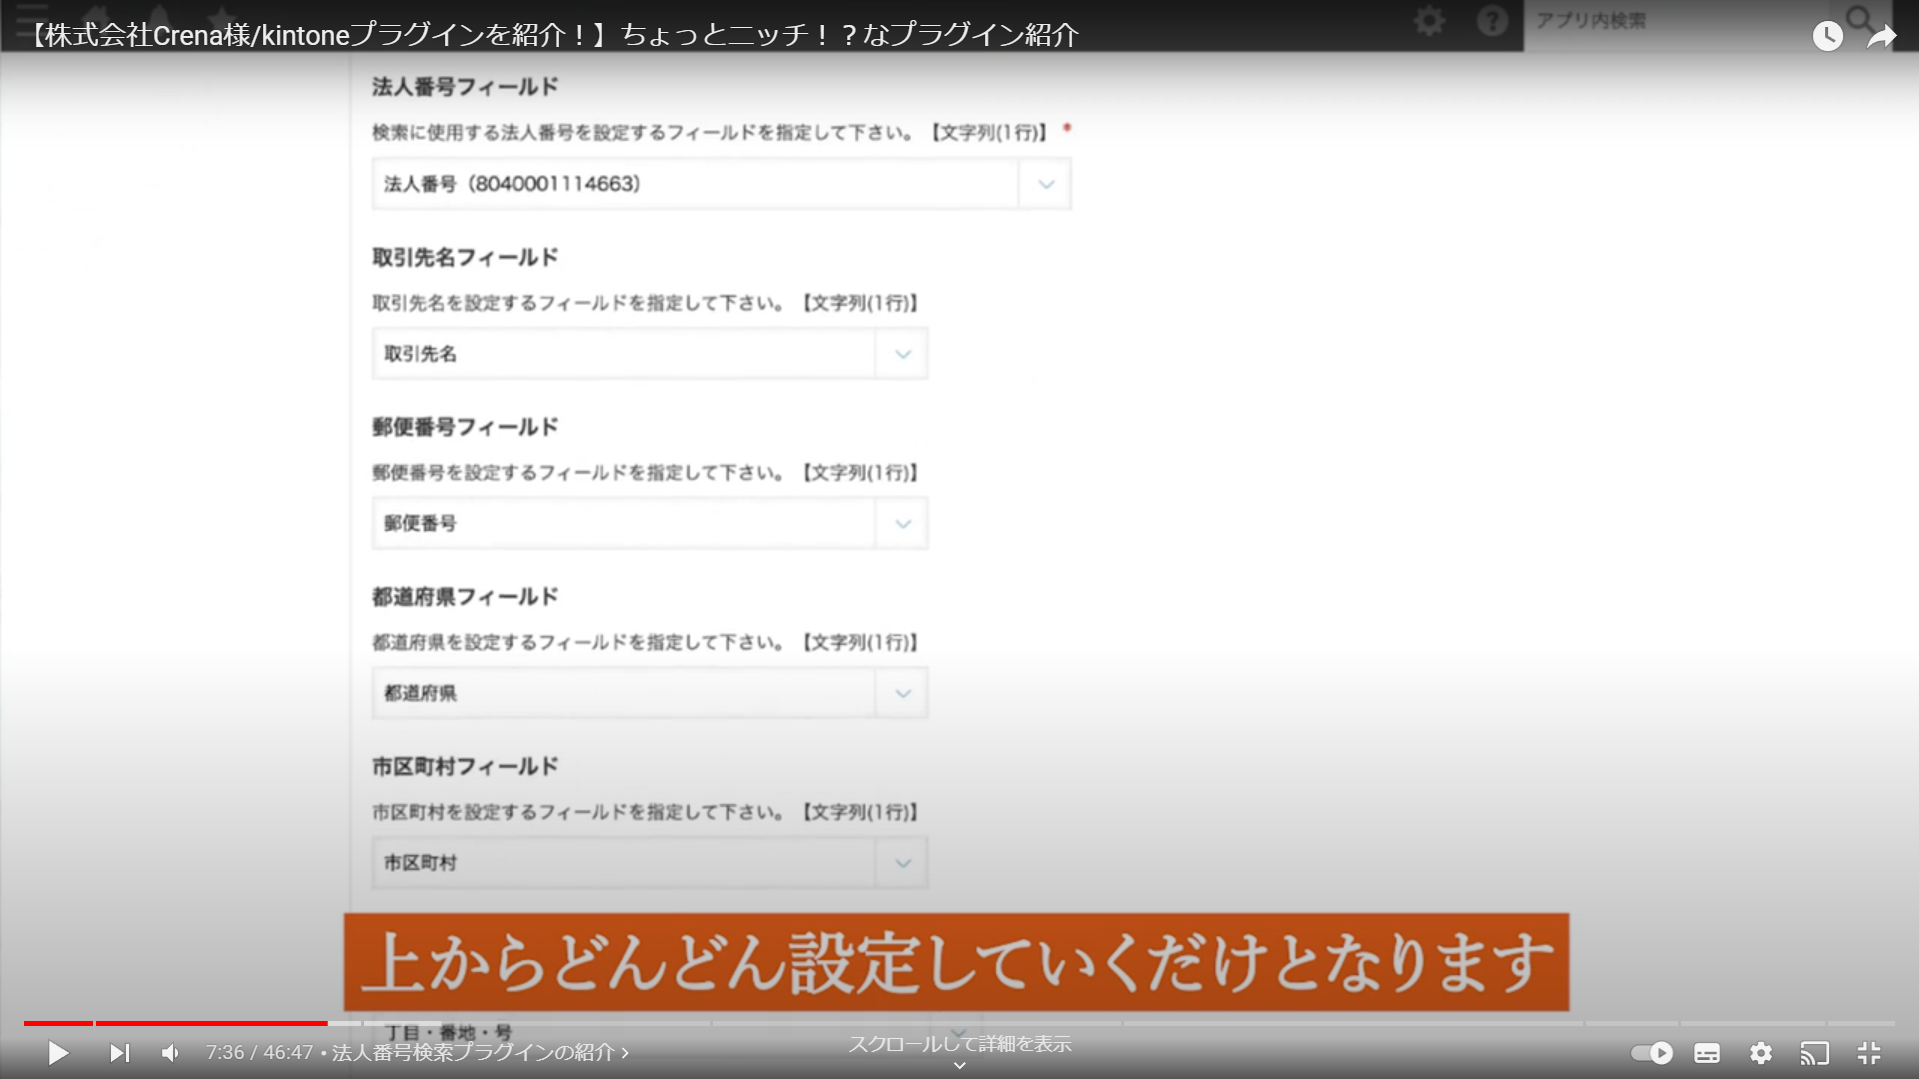Cast video to another device
This screenshot has height=1079, width=1919.
click(1815, 1052)
